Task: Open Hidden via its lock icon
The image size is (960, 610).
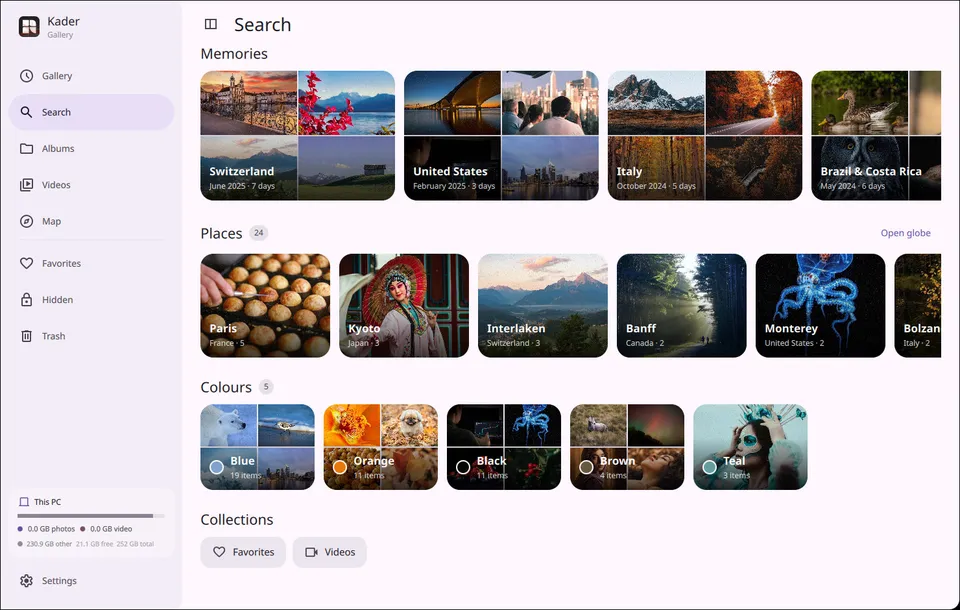Action: pos(26,299)
